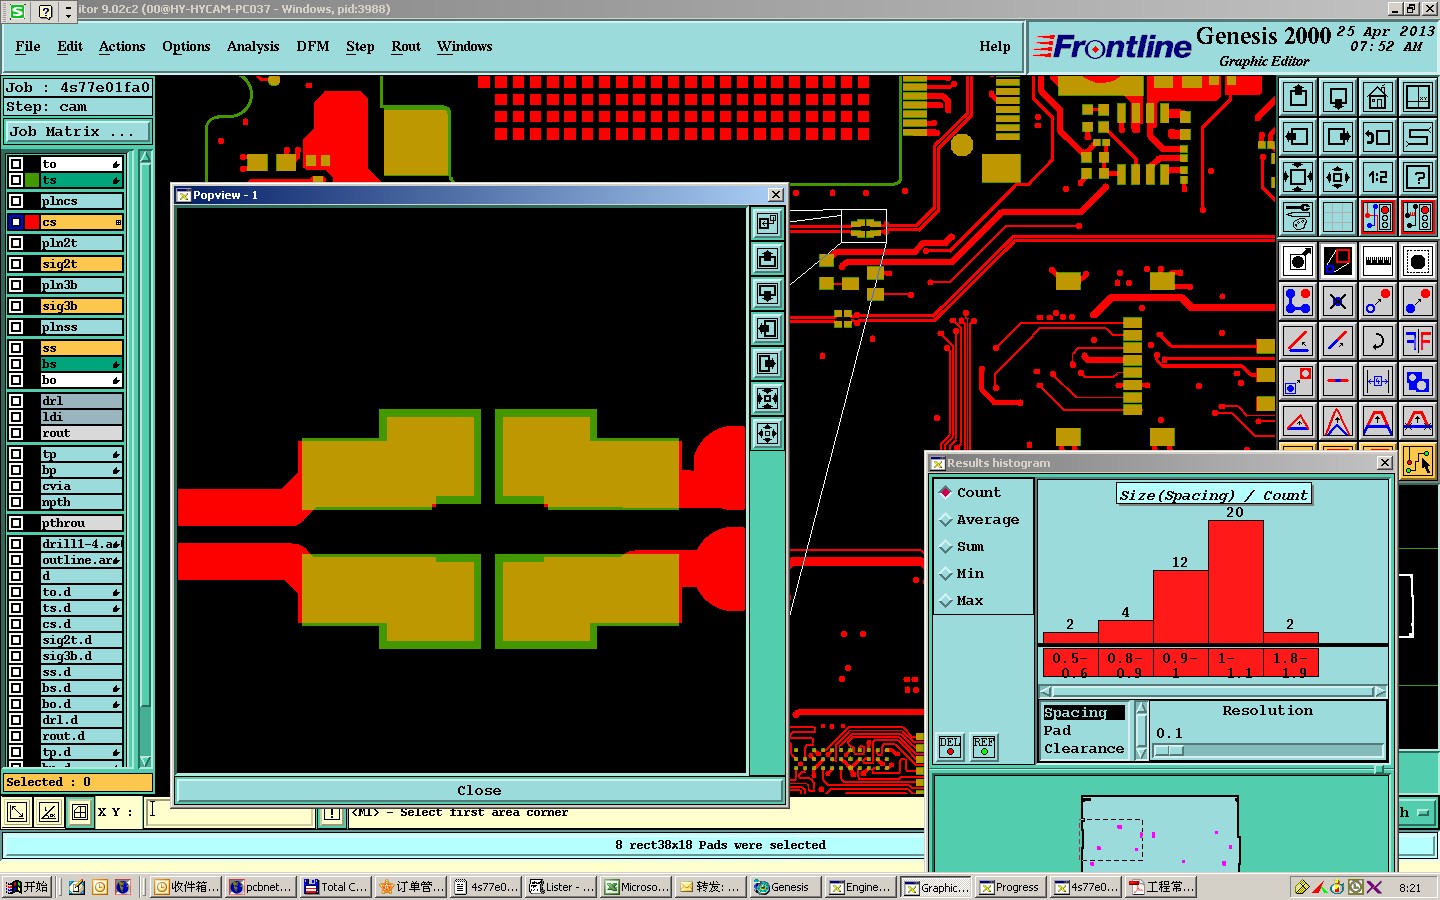This screenshot has width=1440, height=900.
Task: Select the mirror F tool
Action: (1418, 341)
